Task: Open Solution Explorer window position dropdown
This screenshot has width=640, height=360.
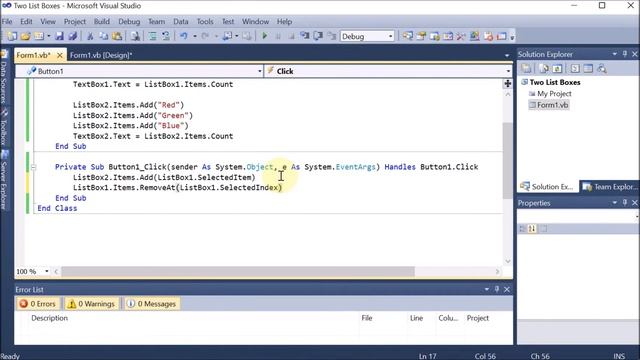Action: coord(615,54)
